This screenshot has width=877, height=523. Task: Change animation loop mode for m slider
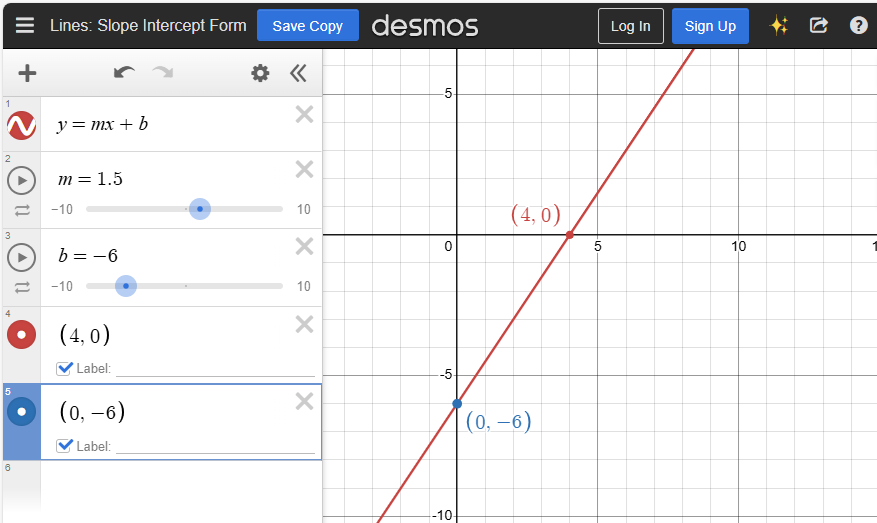point(21,210)
